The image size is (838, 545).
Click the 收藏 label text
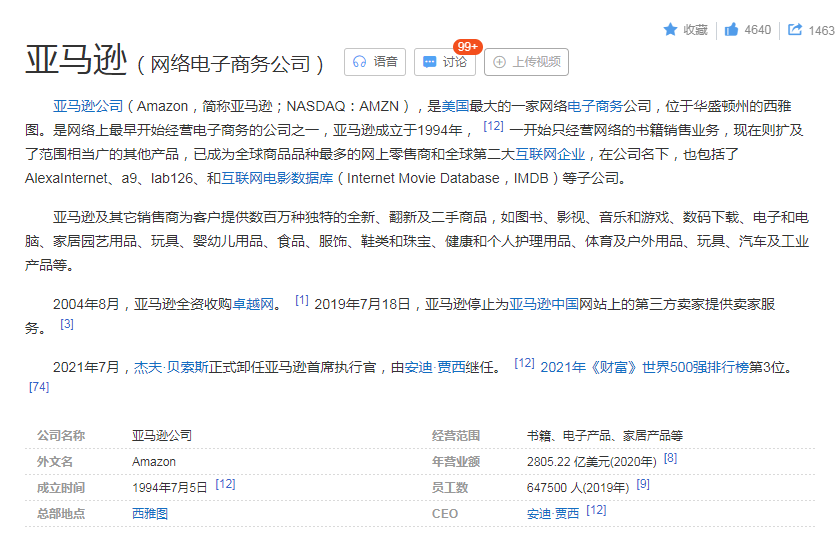(x=695, y=30)
